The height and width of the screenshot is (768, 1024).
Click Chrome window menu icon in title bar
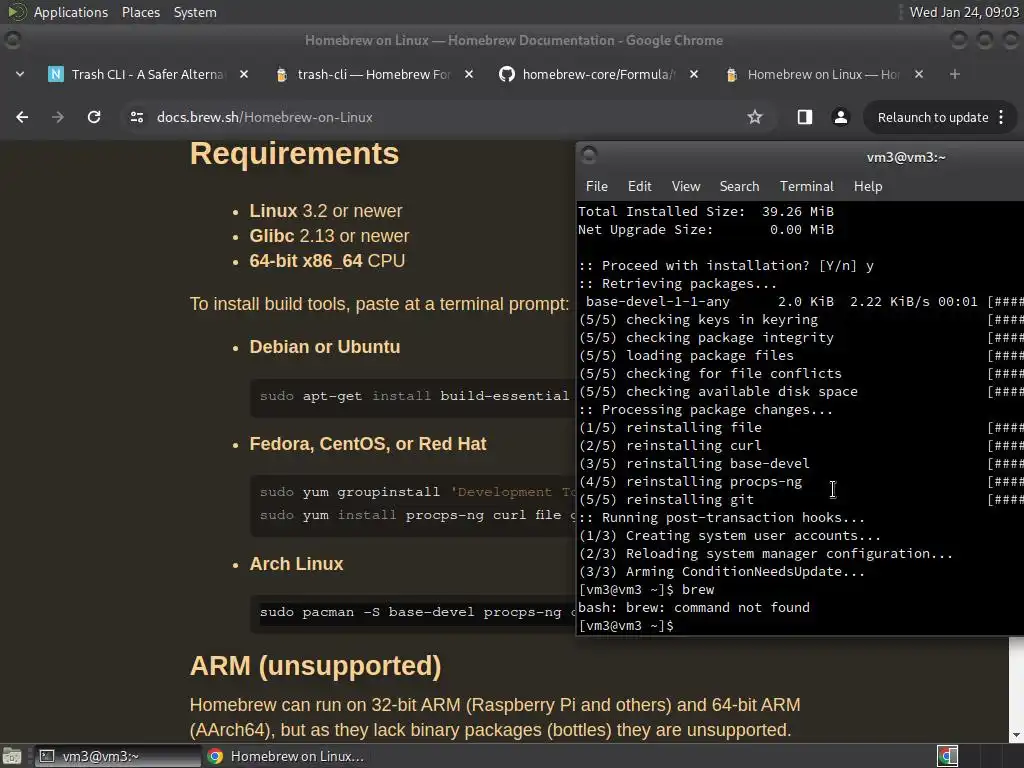(12, 40)
